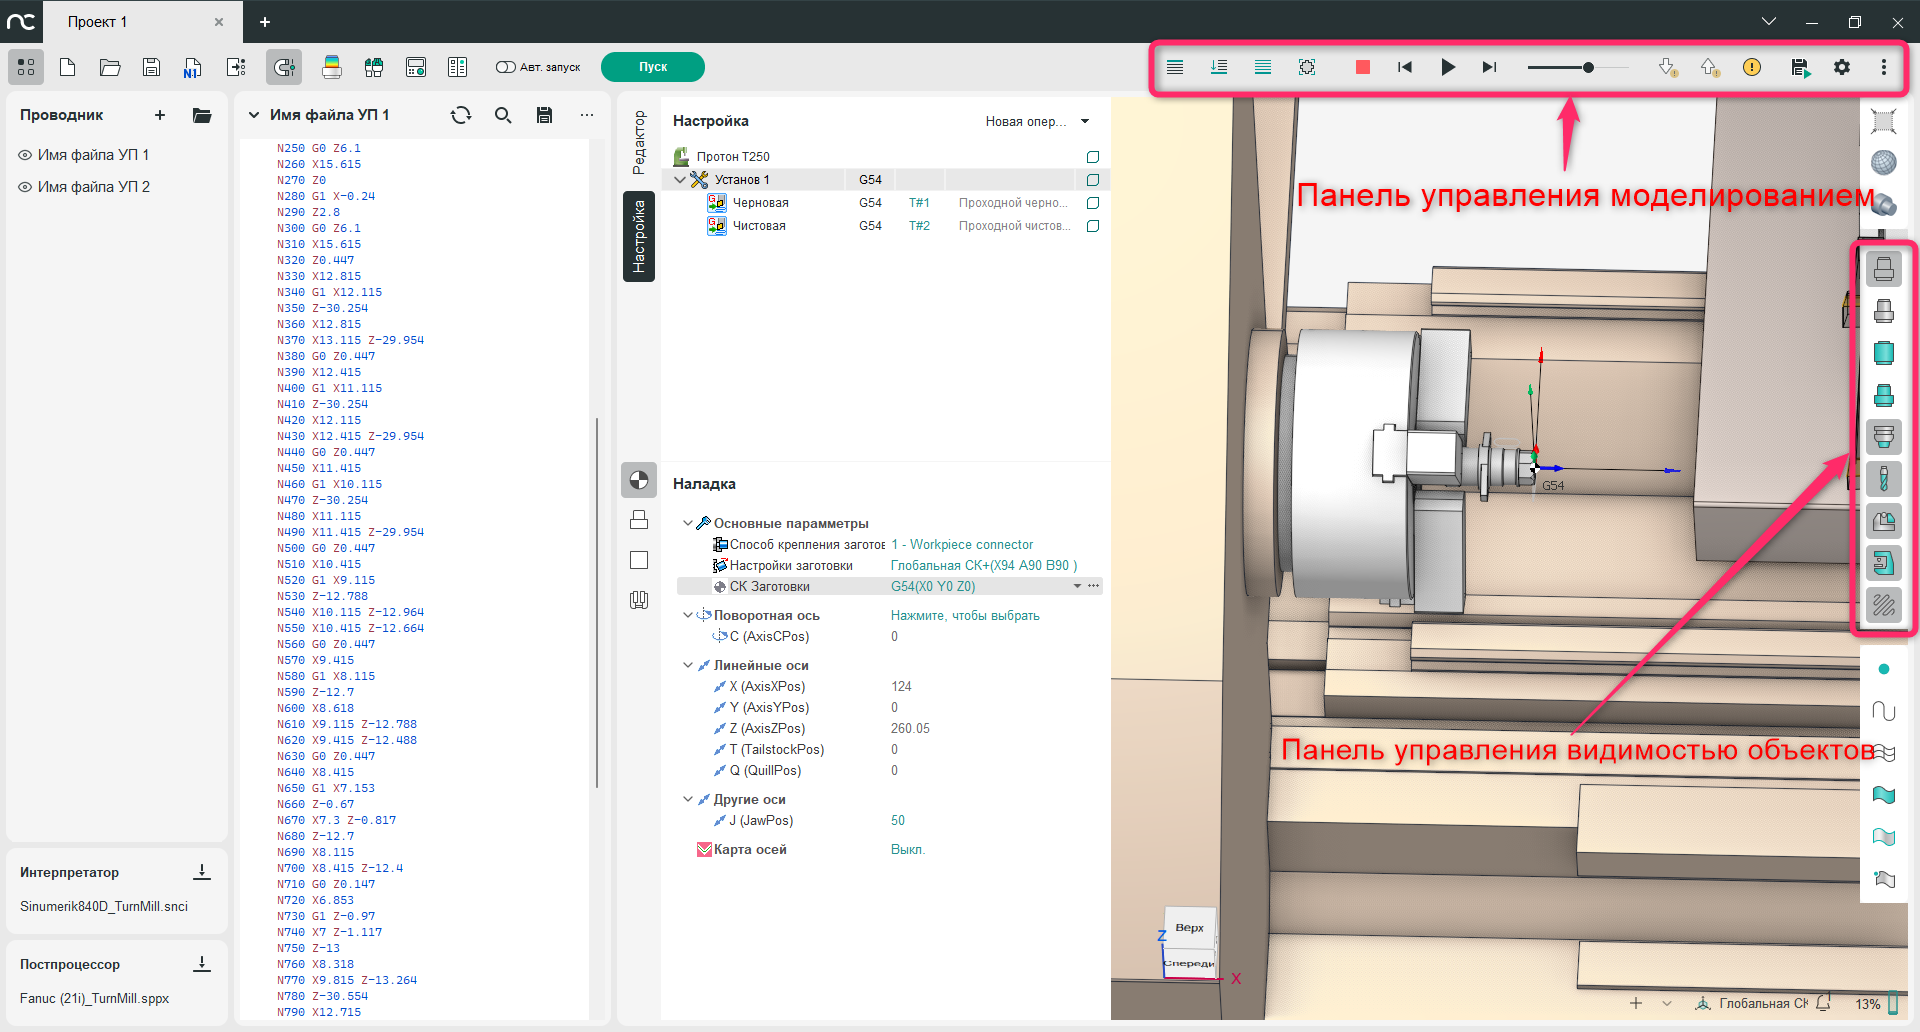Screen dimensions: 1920x1032
Task: Toggle the Авт. запуск switch
Action: [x=505, y=67]
